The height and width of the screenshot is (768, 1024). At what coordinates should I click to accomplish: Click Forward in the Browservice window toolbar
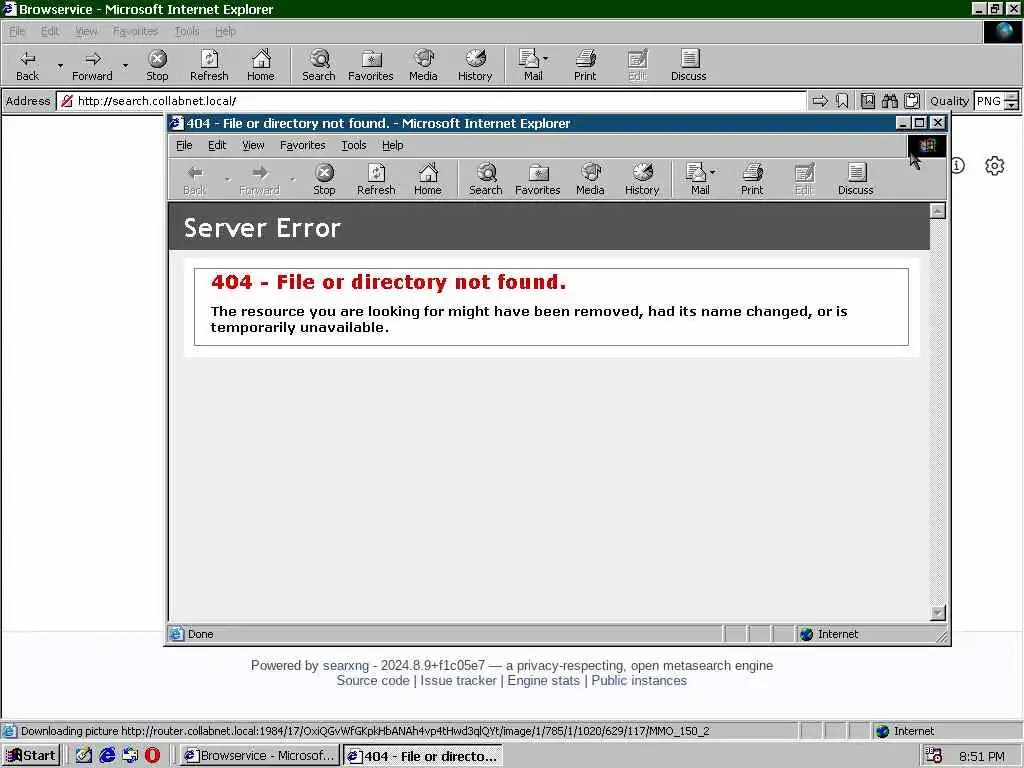[92, 65]
